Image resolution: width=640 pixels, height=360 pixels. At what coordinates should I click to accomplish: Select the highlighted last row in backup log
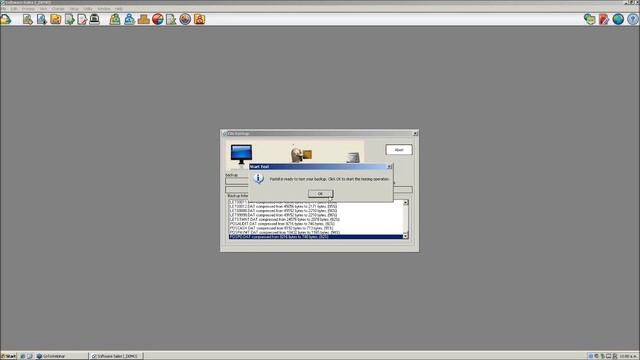(316, 237)
